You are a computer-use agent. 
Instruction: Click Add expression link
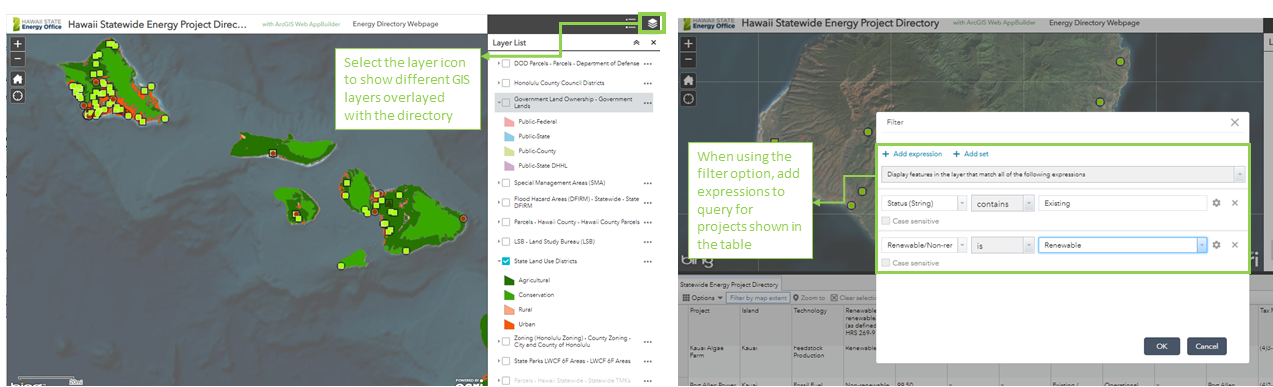912,154
